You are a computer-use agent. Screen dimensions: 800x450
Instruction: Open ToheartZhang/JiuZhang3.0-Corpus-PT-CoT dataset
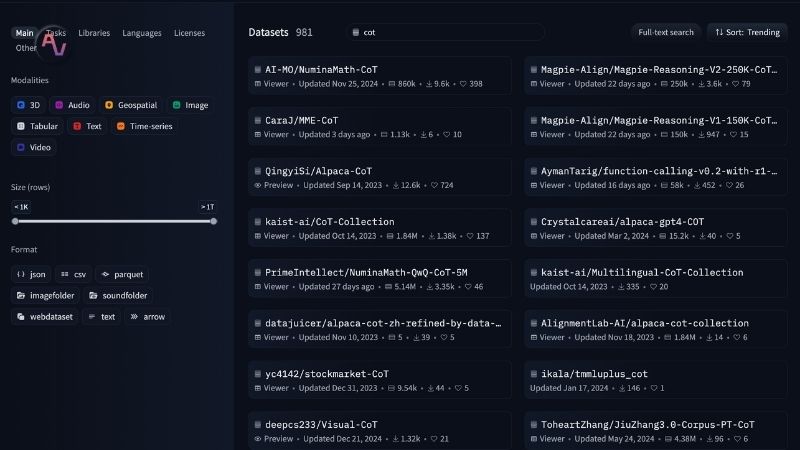pos(656,431)
